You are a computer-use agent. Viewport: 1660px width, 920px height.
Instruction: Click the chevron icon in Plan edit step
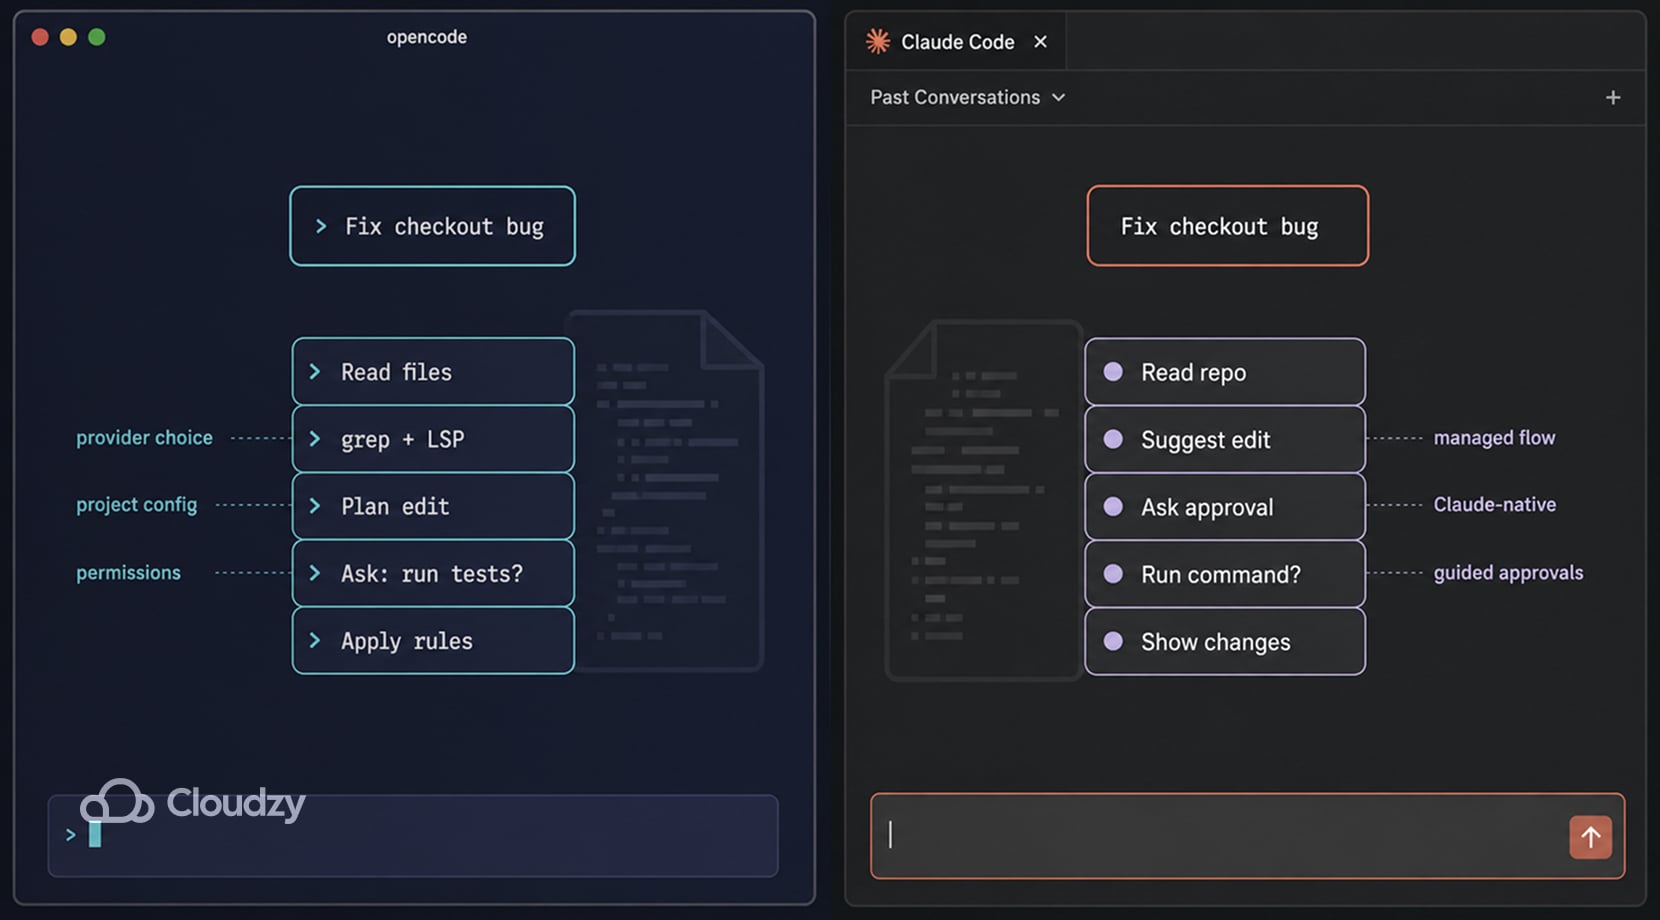point(315,506)
